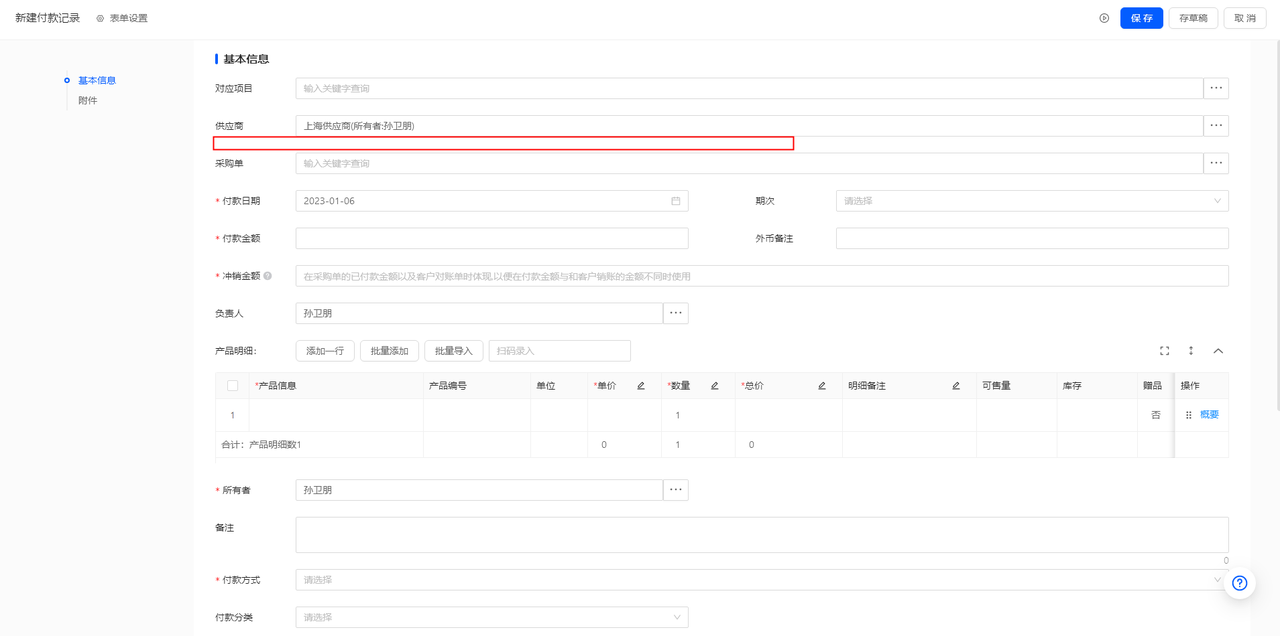Open the 期次 dropdown

(1032, 201)
